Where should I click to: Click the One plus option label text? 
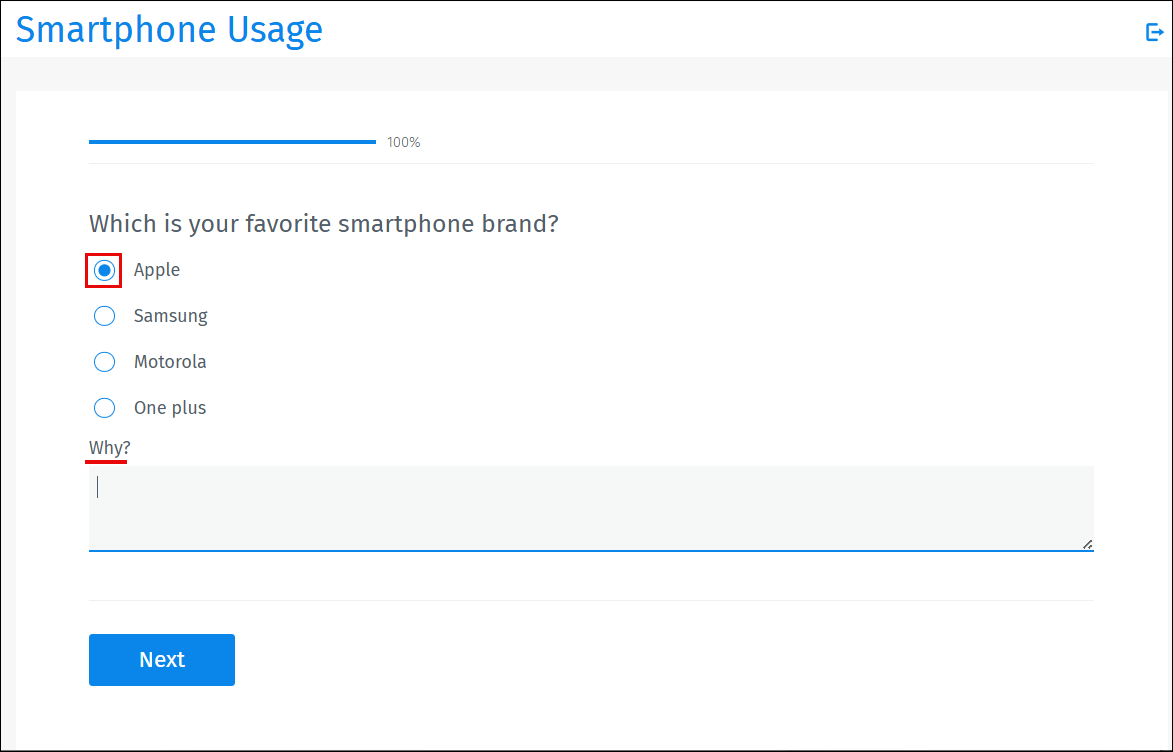tap(169, 407)
